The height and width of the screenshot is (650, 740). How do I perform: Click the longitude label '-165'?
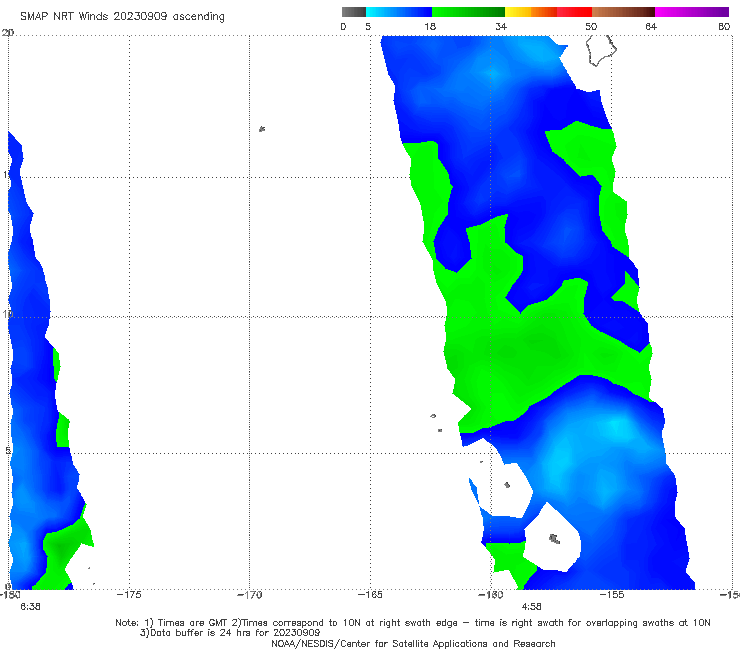click(370, 595)
